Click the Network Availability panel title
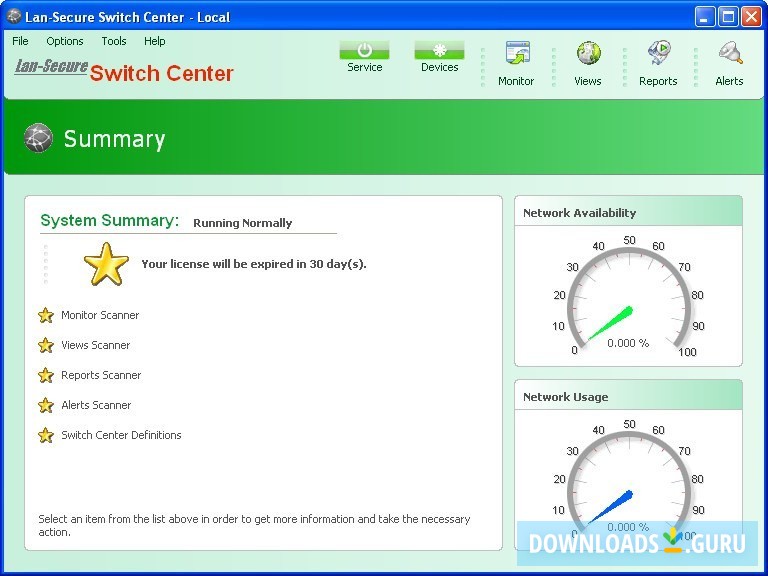The height and width of the screenshot is (576, 768). [579, 213]
